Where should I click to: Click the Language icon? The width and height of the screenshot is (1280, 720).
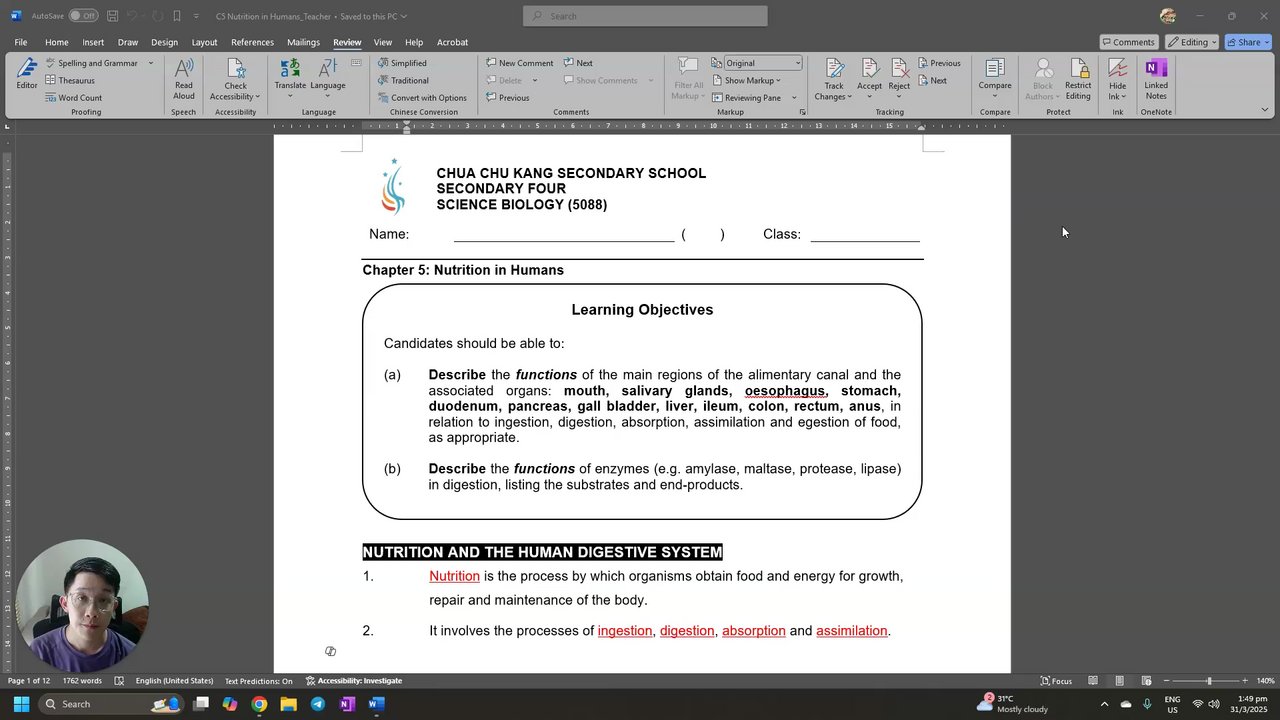click(x=327, y=68)
